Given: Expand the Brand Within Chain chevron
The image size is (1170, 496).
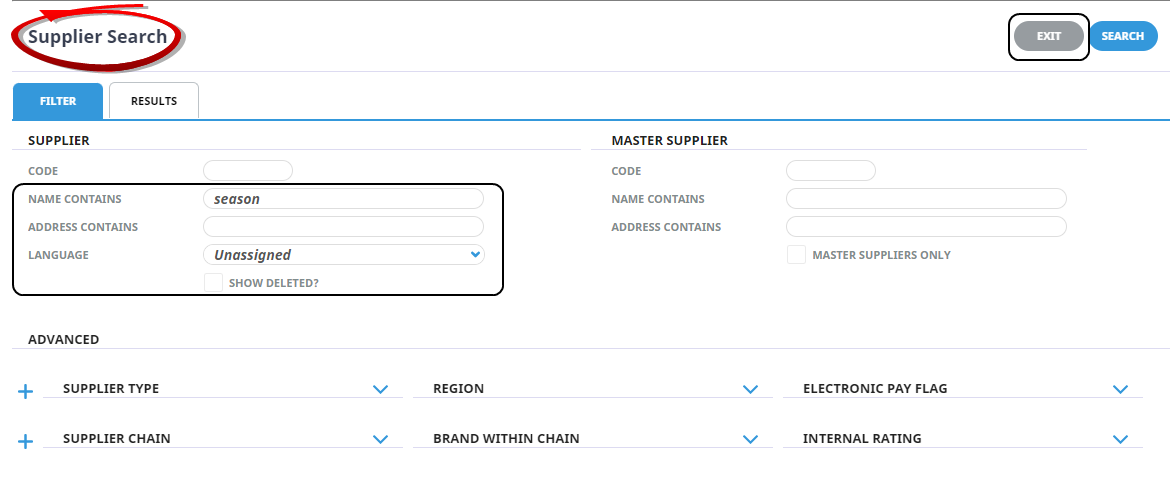Looking at the screenshot, I should (750, 439).
